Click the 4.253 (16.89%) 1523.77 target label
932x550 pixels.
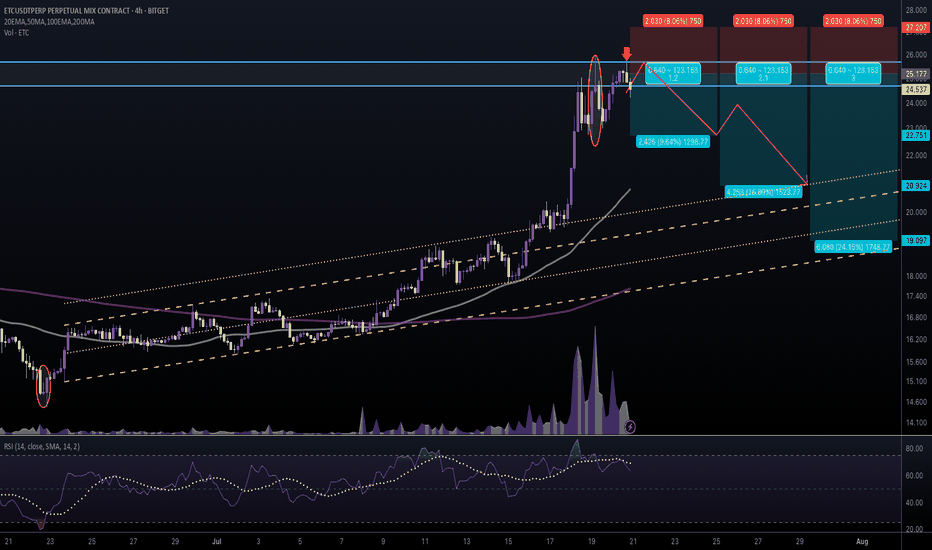click(763, 192)
